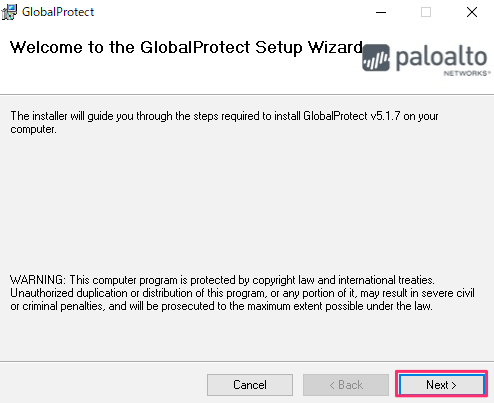494x403 pixels.
Task: Click the Unauthorized duplication line of warning
Action: (x=242, y=293)
